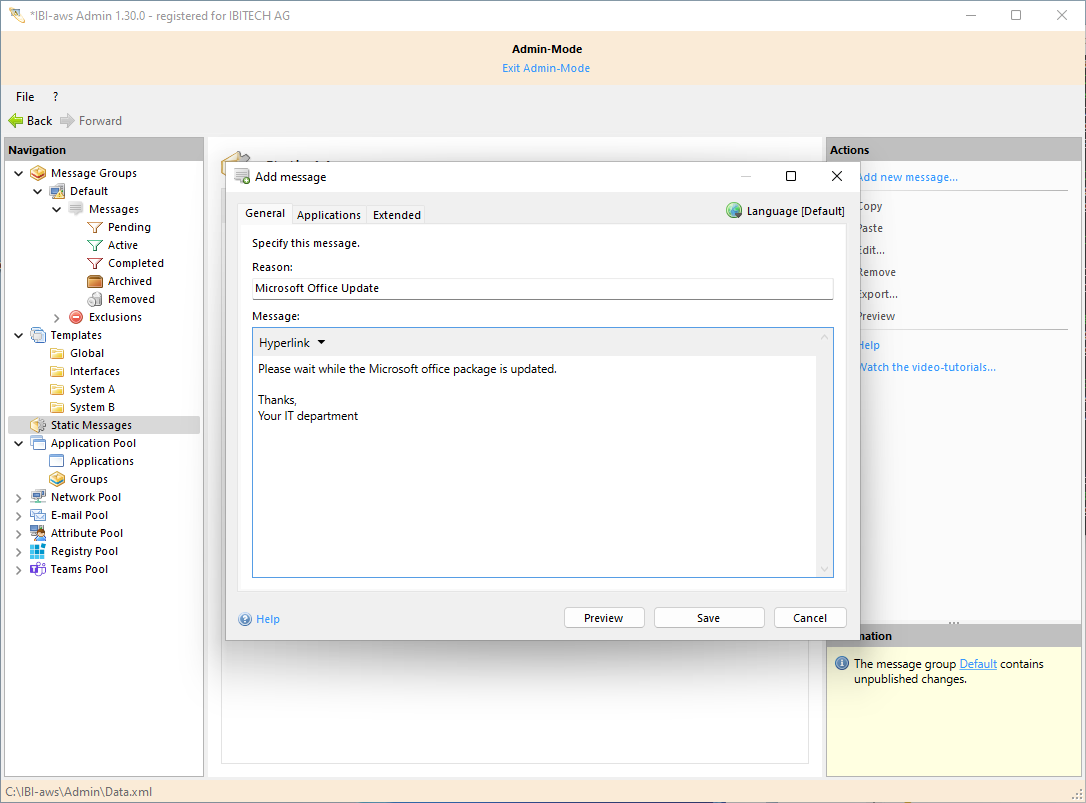Click the Exit Admin-Mode link
The image size is (1086, 803).
click(x=546, y=68)
